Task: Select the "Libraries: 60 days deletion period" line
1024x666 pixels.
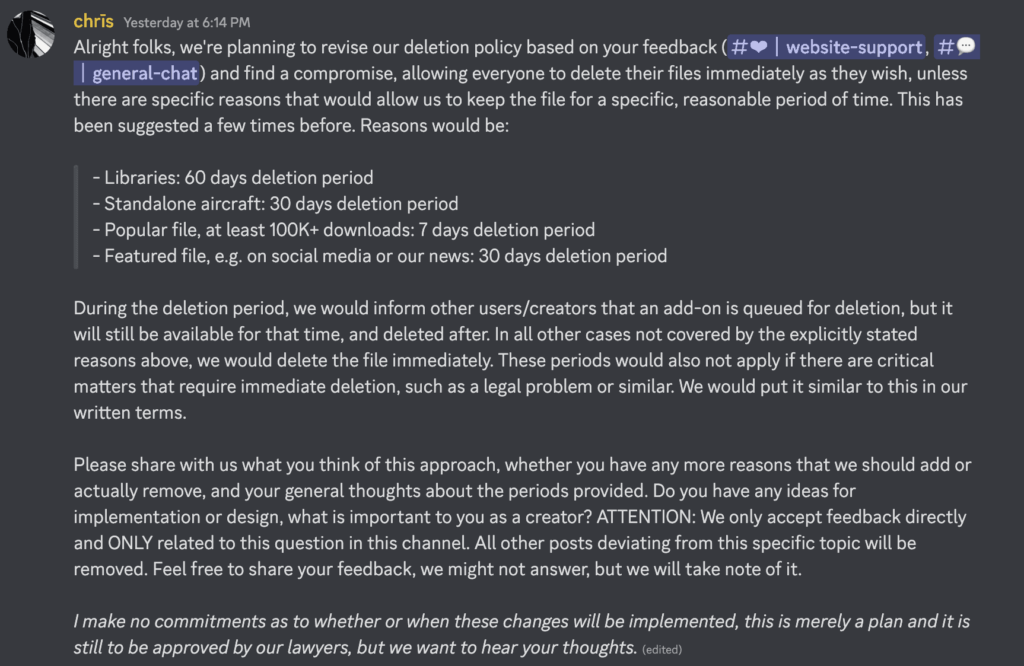Action: point(233,178)
